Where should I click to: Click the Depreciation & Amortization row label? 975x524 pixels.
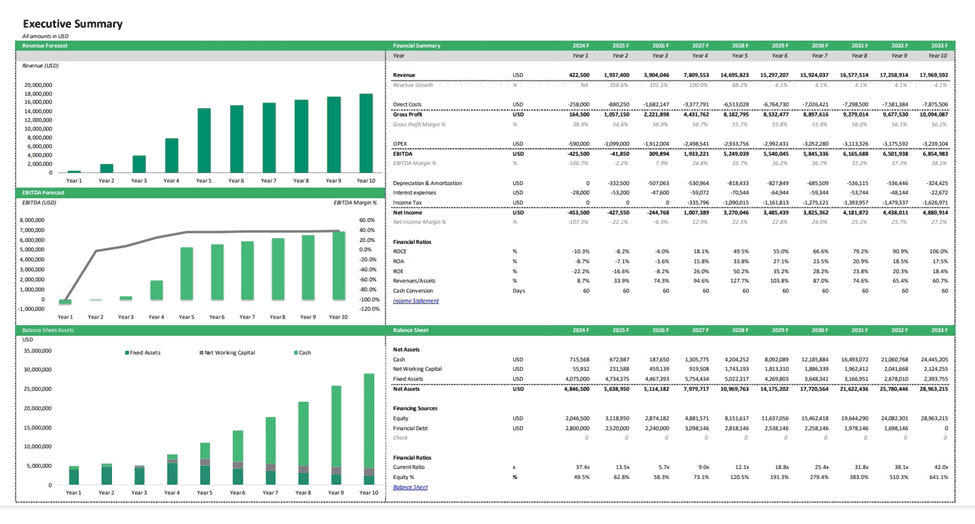pyautogui.click(x=428, y=183)
